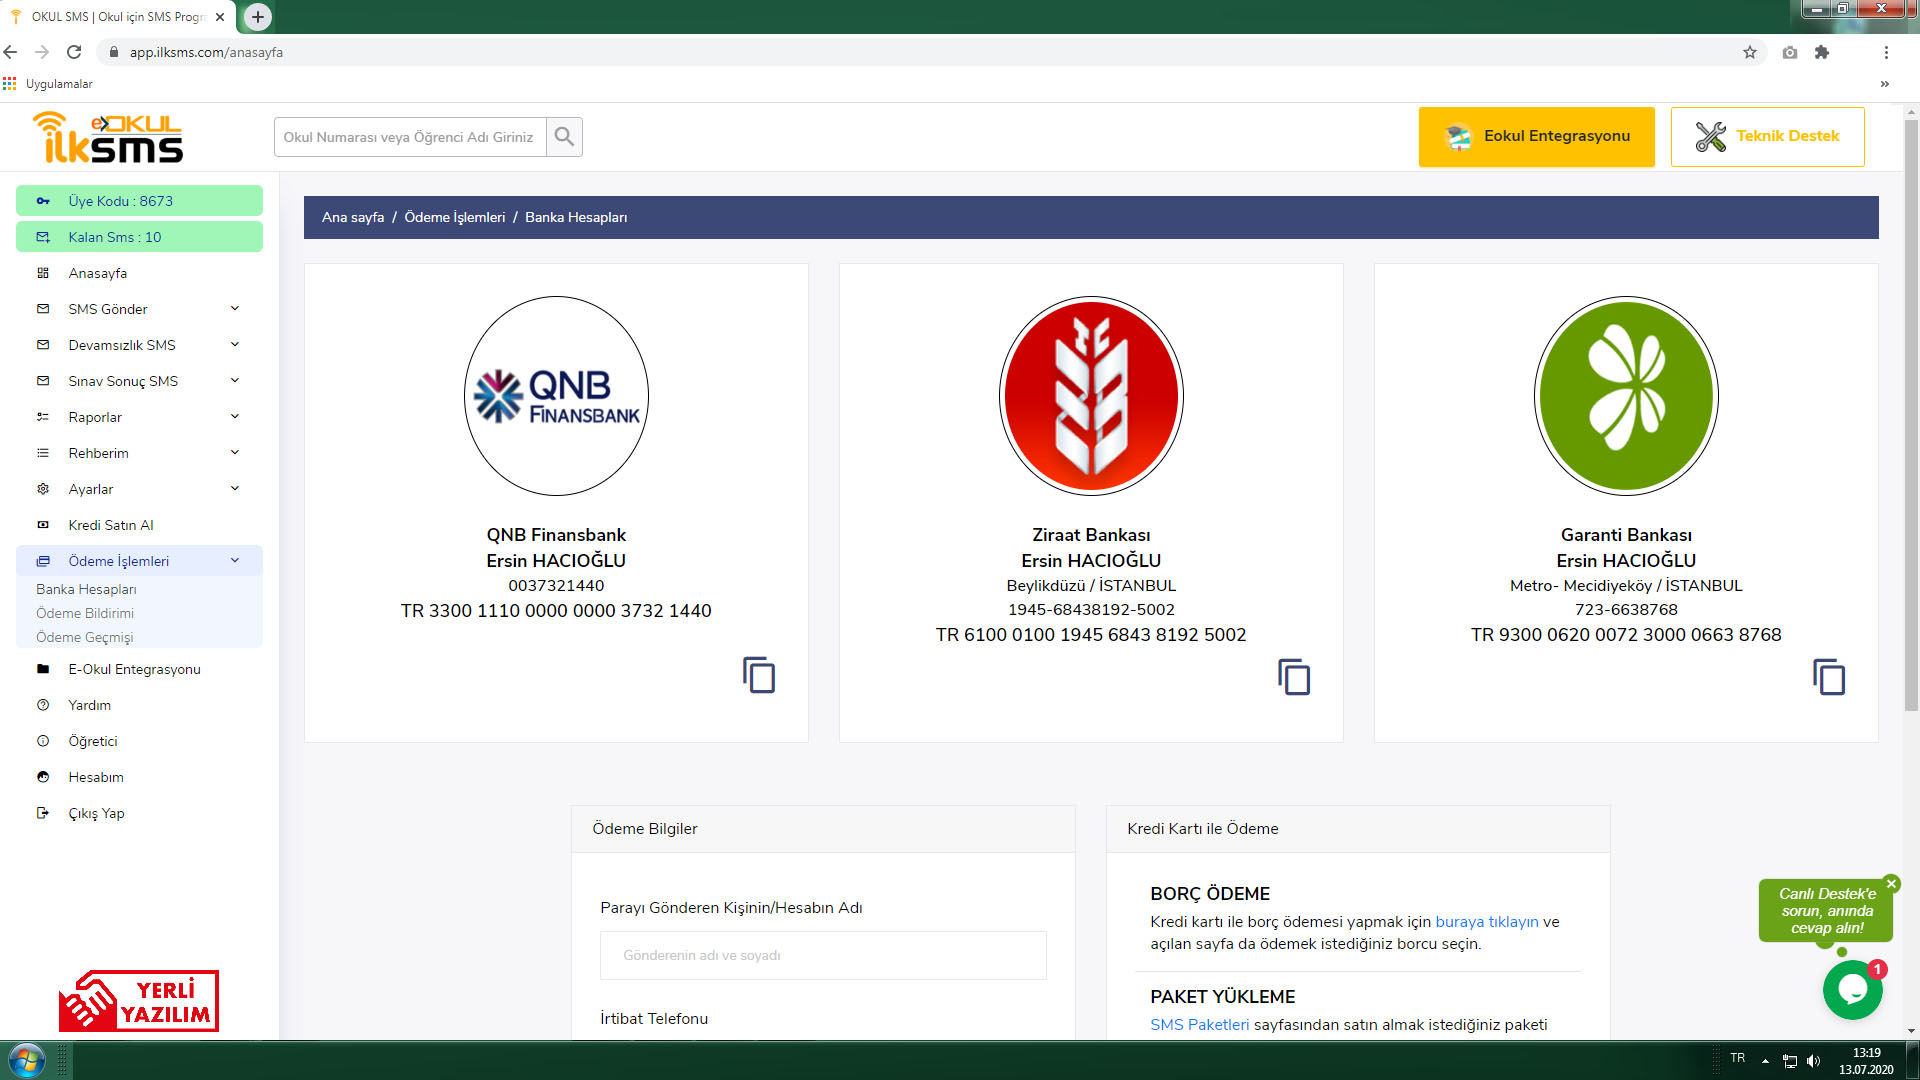Click the Ziraat Bankası logo
The height and width of the screenshot is (1080, 1920).
(x=1091, y=396)
